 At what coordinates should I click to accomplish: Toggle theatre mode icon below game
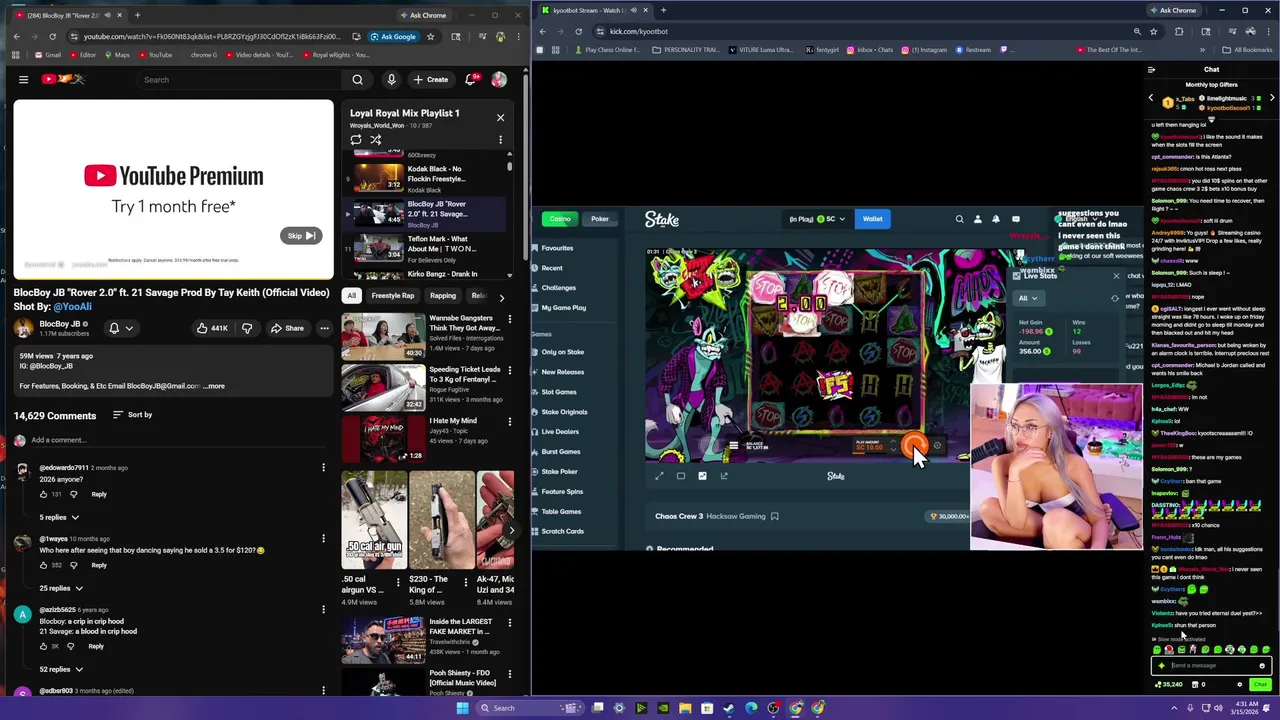(x=681, y=476)
